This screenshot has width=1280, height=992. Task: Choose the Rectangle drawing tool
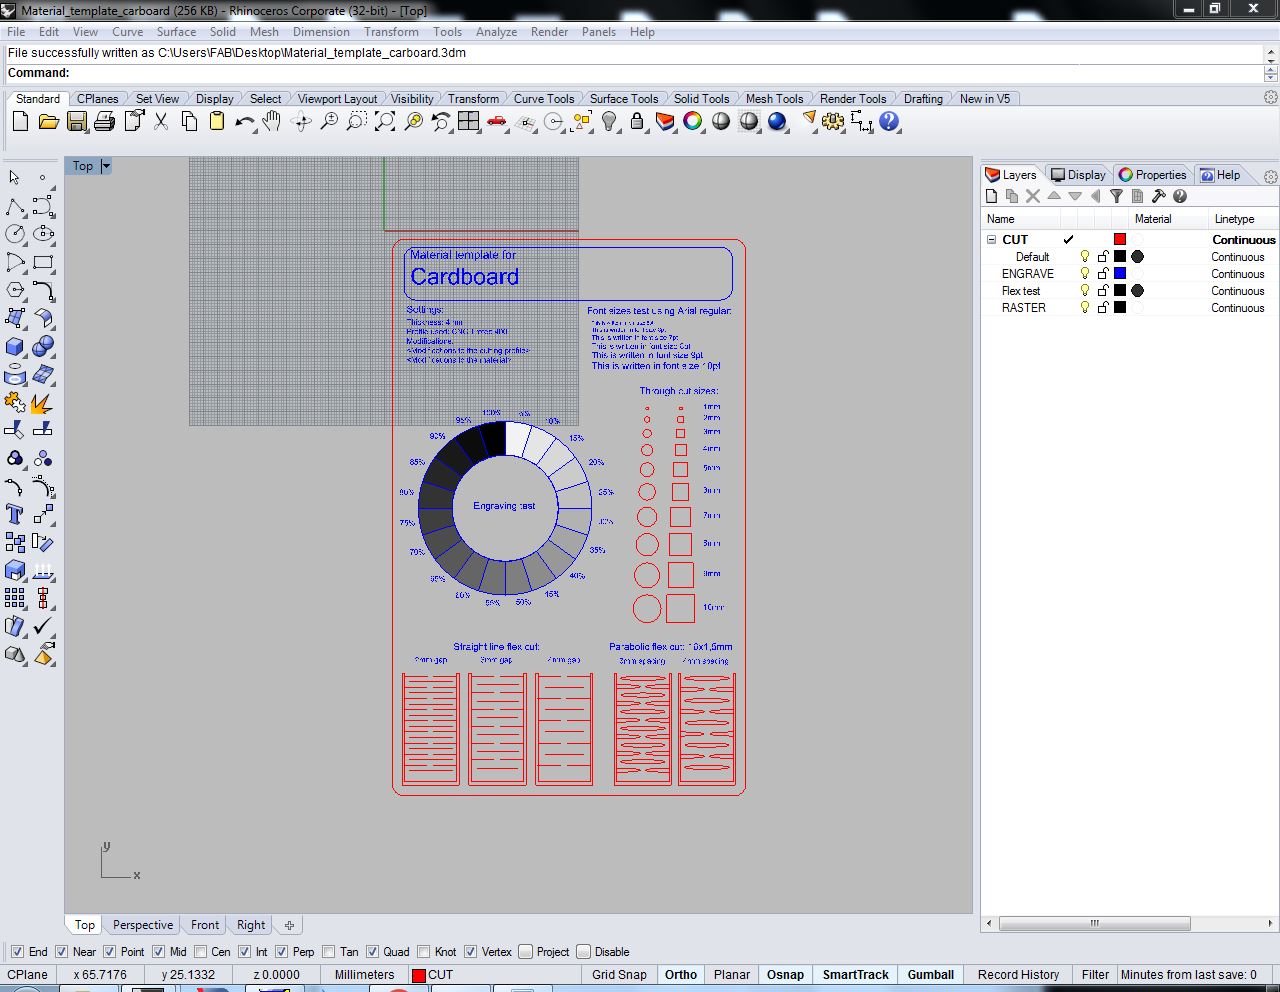pyautogui.click(x=43, y=263)
